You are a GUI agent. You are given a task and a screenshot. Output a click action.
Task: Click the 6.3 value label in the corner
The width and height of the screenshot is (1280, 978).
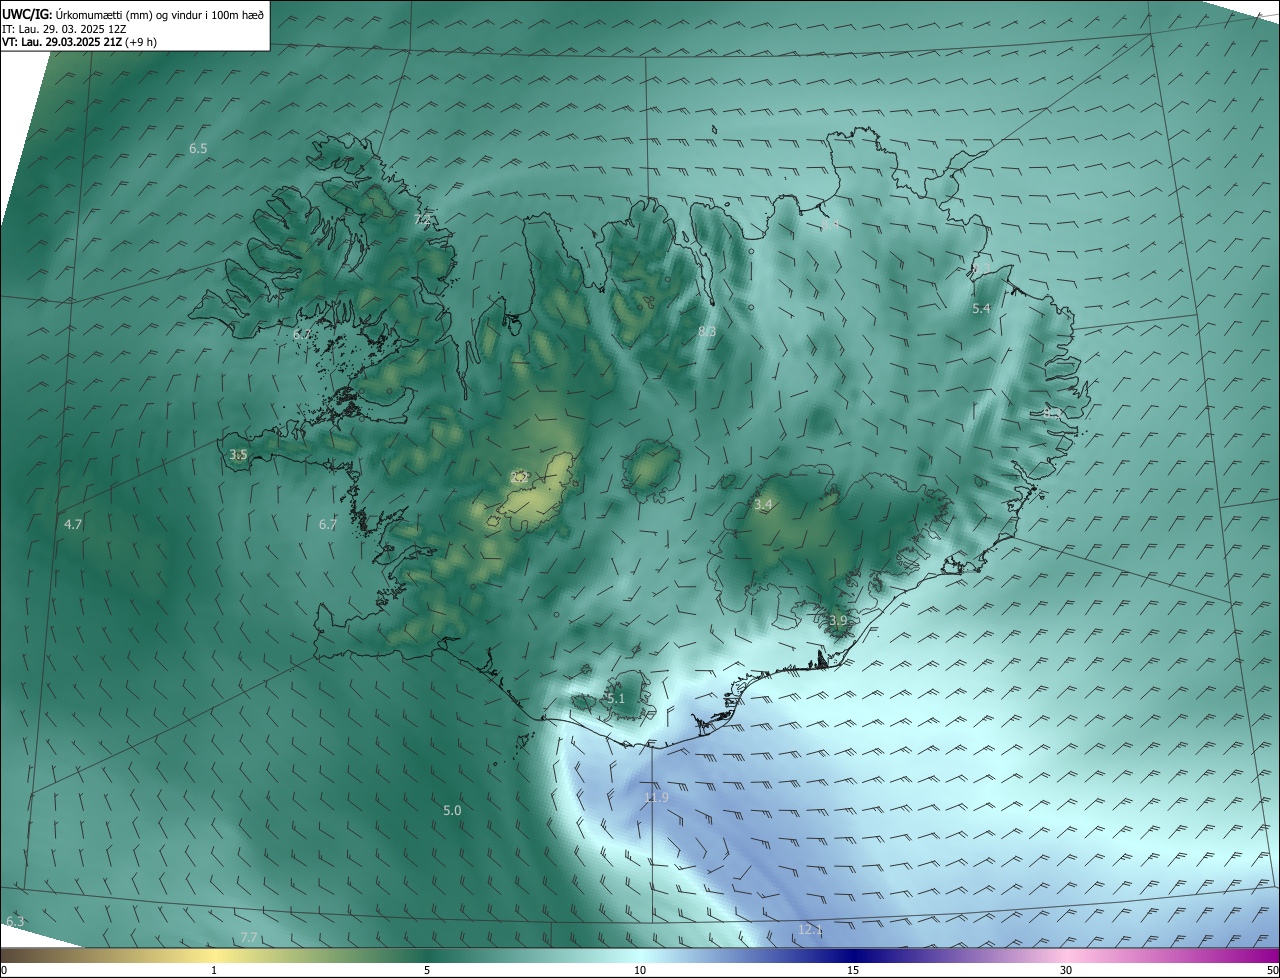(15, 921)
